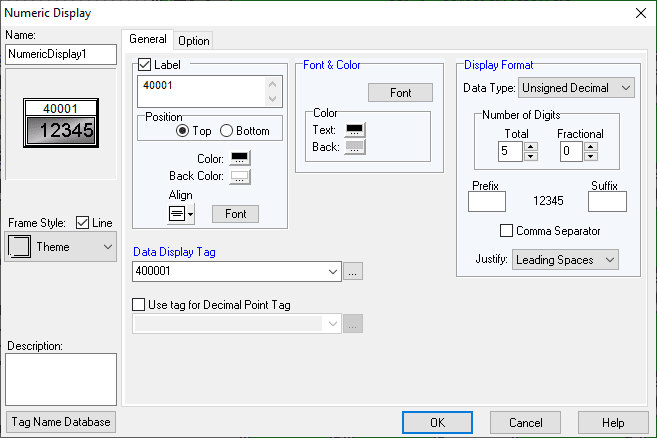Switch to the Option tab
The width and height of the screenshot is (657, 438).
[x=194, y=41]
